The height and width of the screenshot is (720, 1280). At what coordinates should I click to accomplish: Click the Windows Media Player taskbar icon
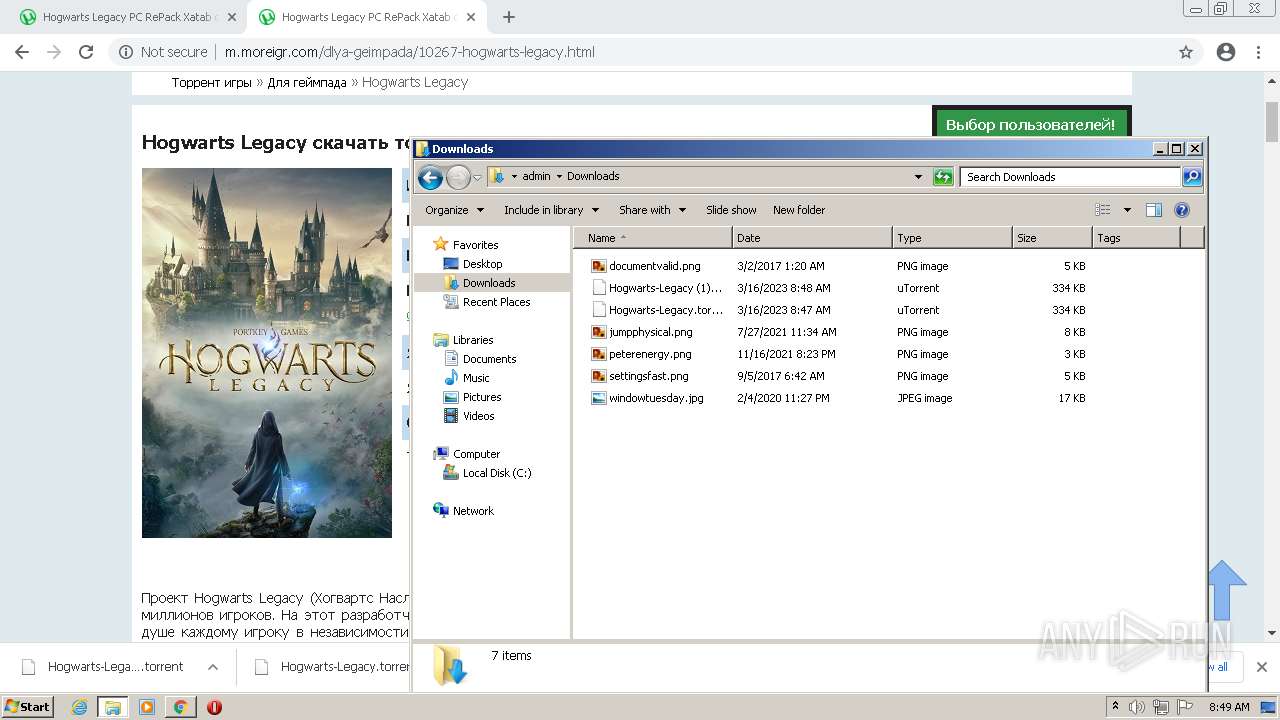(147, 707)
